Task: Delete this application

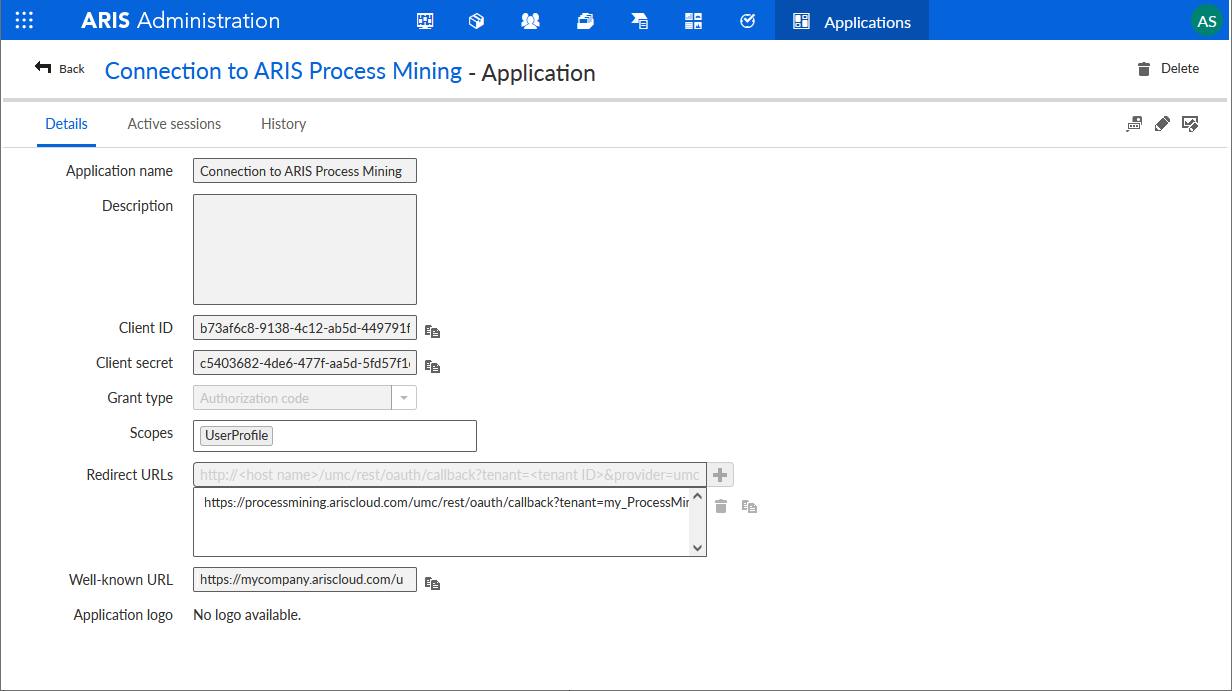Action: click(1168, 69)
